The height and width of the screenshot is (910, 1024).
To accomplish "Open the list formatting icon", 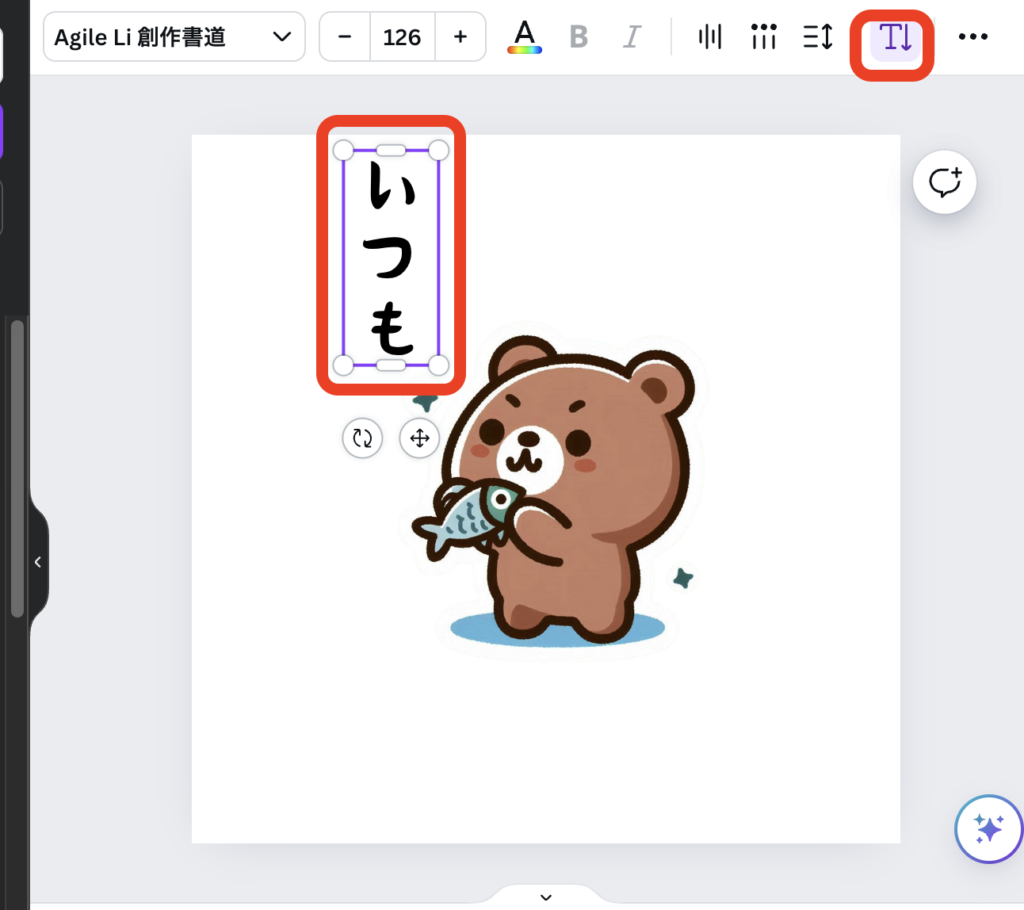I will (764, 38).
